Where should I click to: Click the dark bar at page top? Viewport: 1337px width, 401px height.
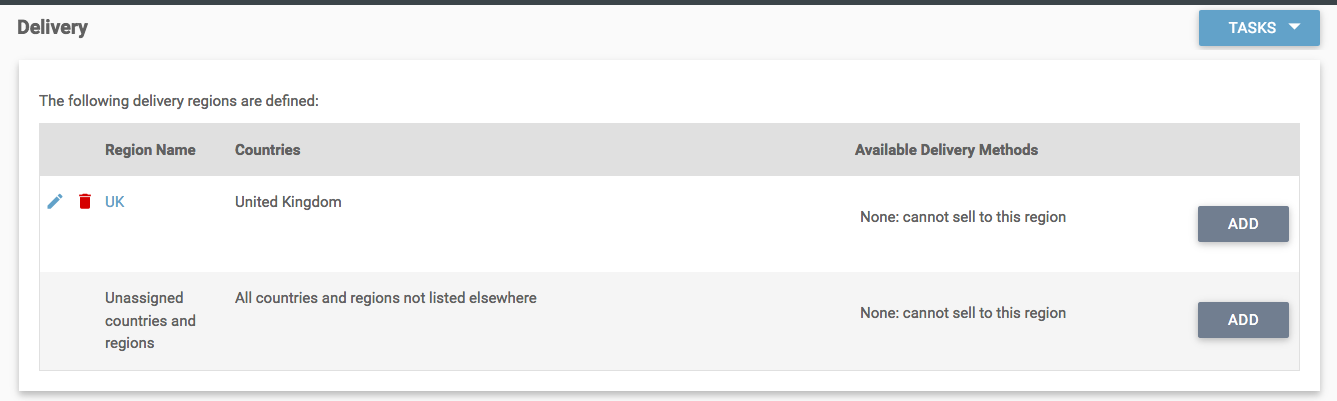[x=668, y=2]
